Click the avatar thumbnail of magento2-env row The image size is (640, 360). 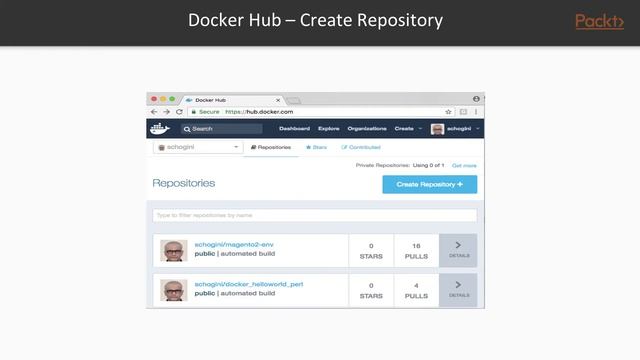(173, 250)
